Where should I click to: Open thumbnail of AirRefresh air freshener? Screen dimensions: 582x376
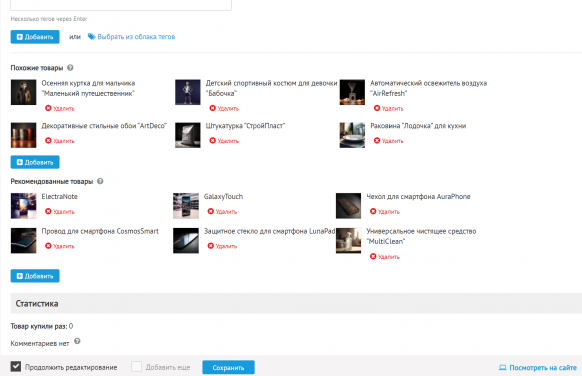352,92
